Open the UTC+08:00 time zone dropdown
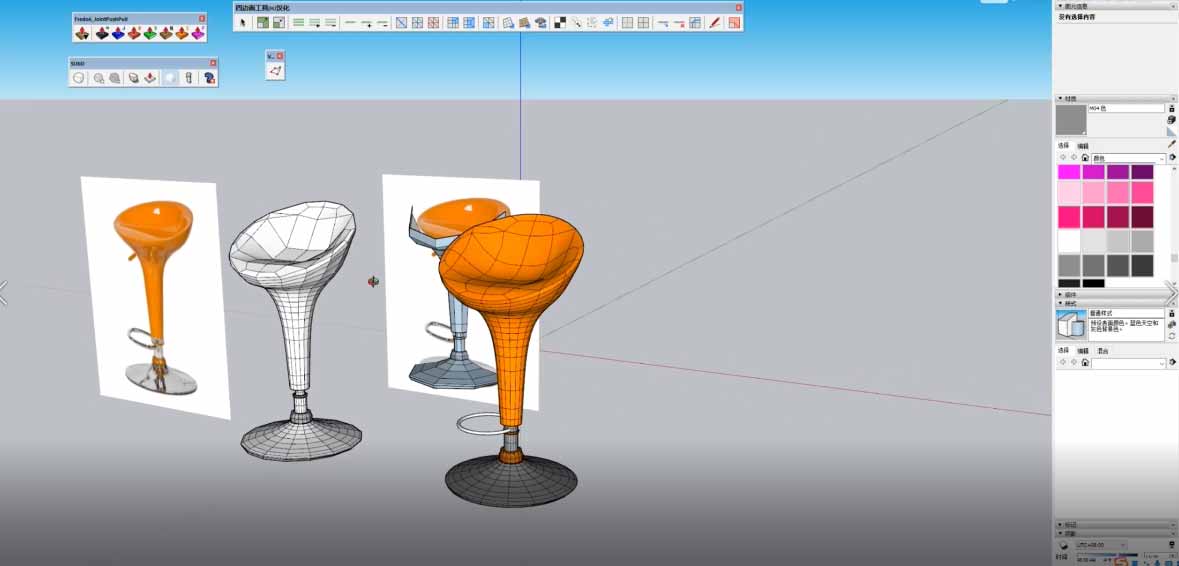The width and height of the screenshot is (1179, 566). click(1100, 545)
